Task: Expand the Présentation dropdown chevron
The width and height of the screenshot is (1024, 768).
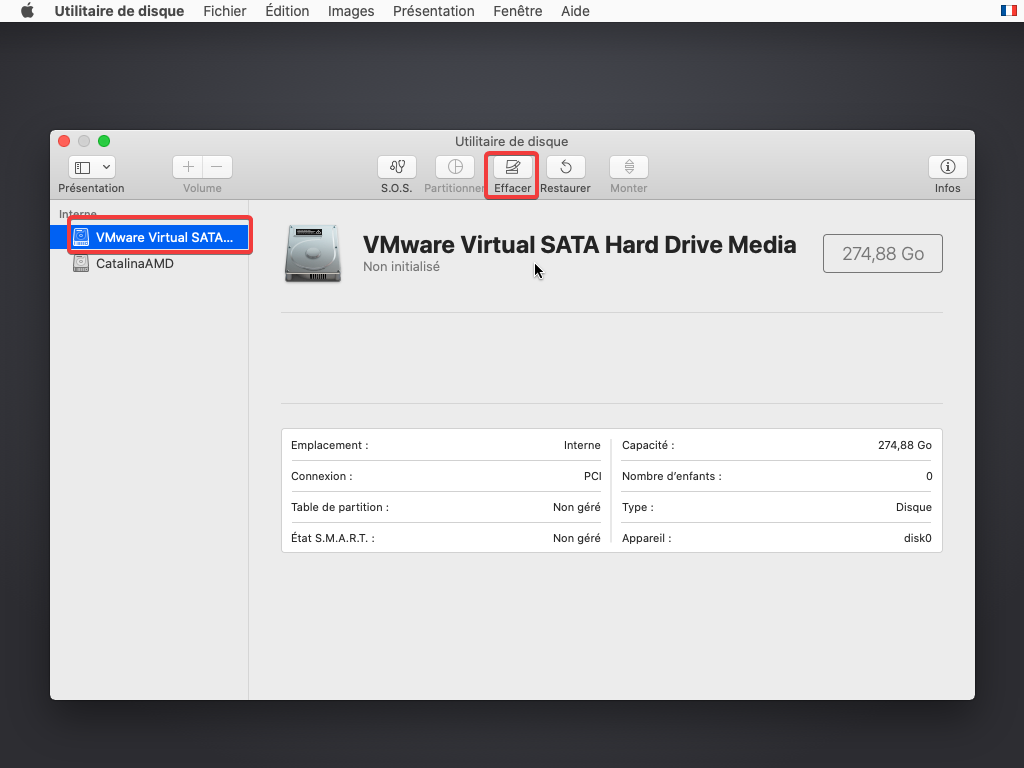Action: [106, 167]
